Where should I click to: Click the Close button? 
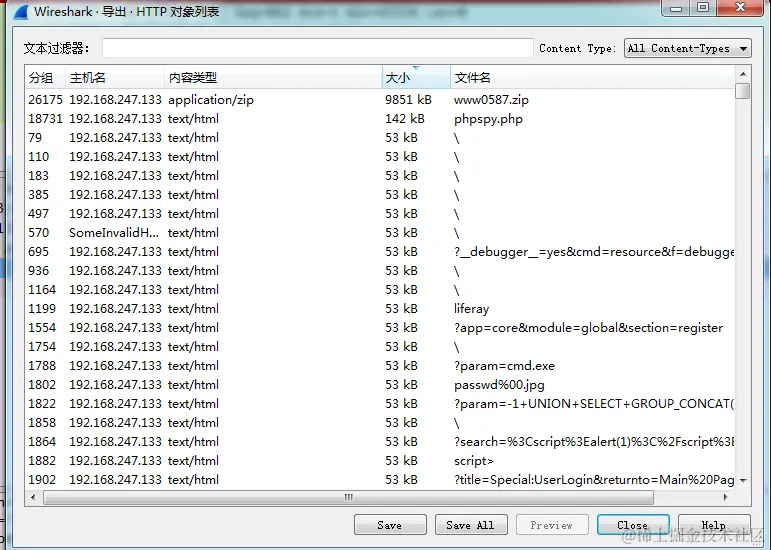pyautogui.click(x=633, y=525)
